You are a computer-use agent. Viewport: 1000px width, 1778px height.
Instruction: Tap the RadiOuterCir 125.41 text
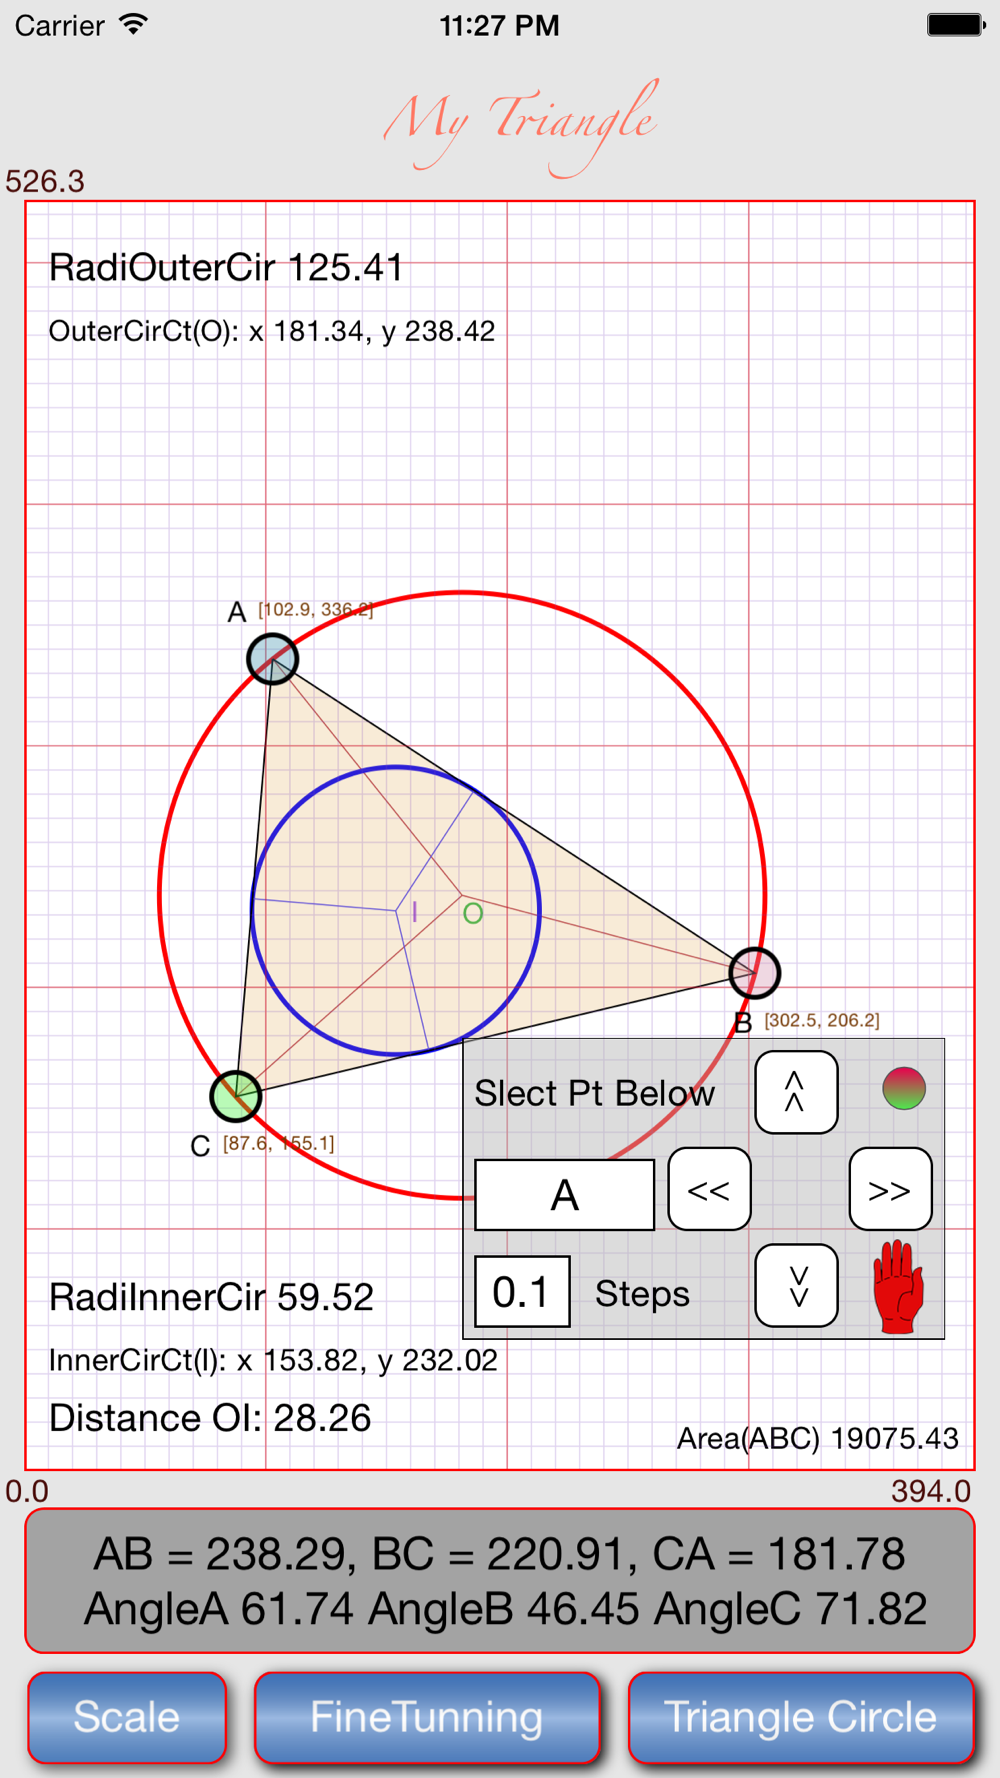click(226, 268)
